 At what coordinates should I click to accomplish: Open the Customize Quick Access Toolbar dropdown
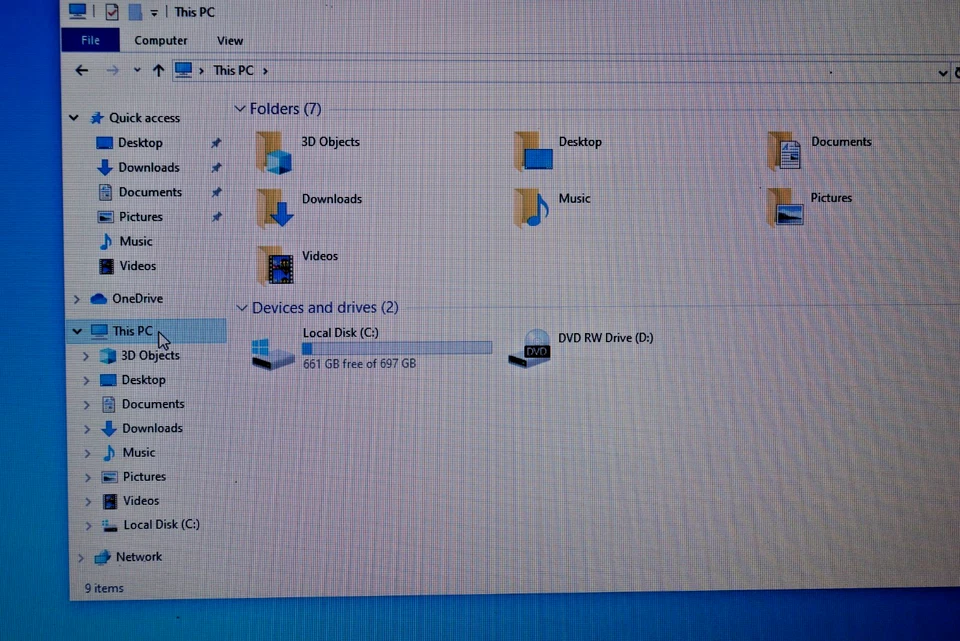point(153,12)
